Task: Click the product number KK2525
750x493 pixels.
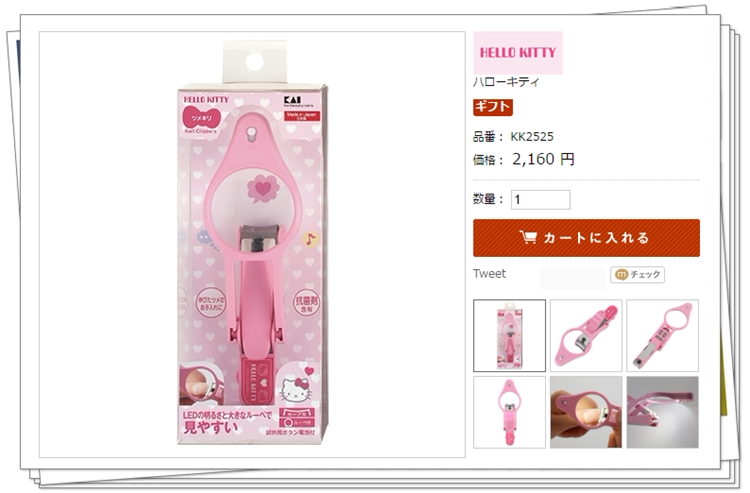Action: tap(532, 137)
